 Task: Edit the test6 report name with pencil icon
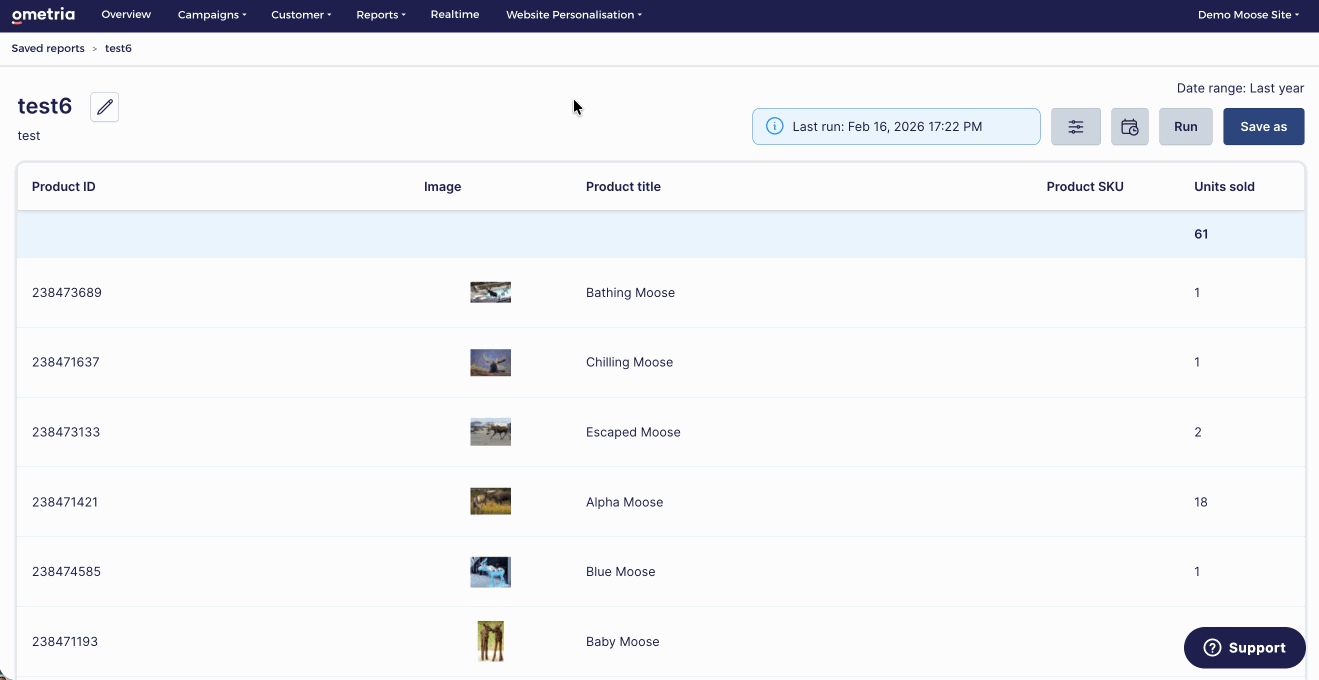(x=105, y=107)
